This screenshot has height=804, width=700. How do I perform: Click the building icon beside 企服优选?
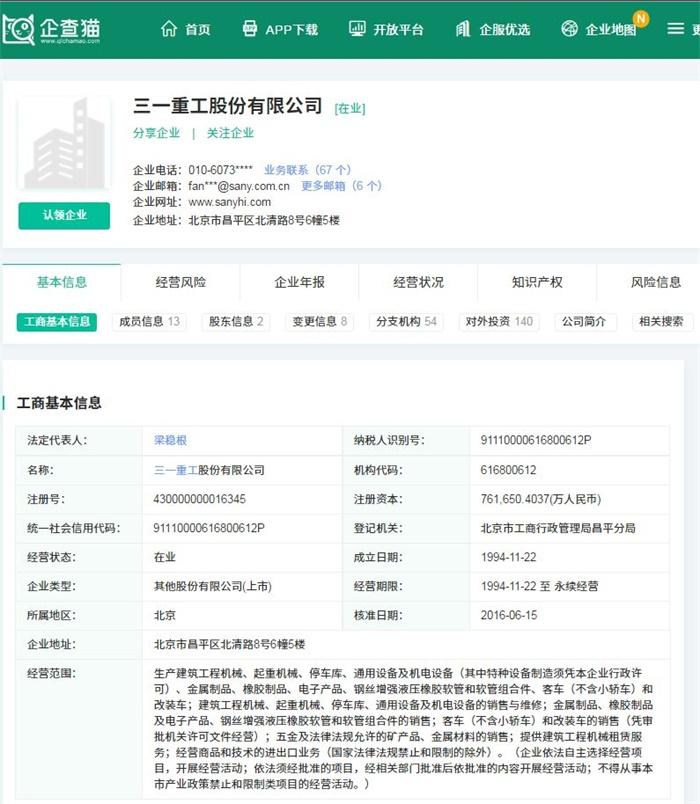point(463,29)
